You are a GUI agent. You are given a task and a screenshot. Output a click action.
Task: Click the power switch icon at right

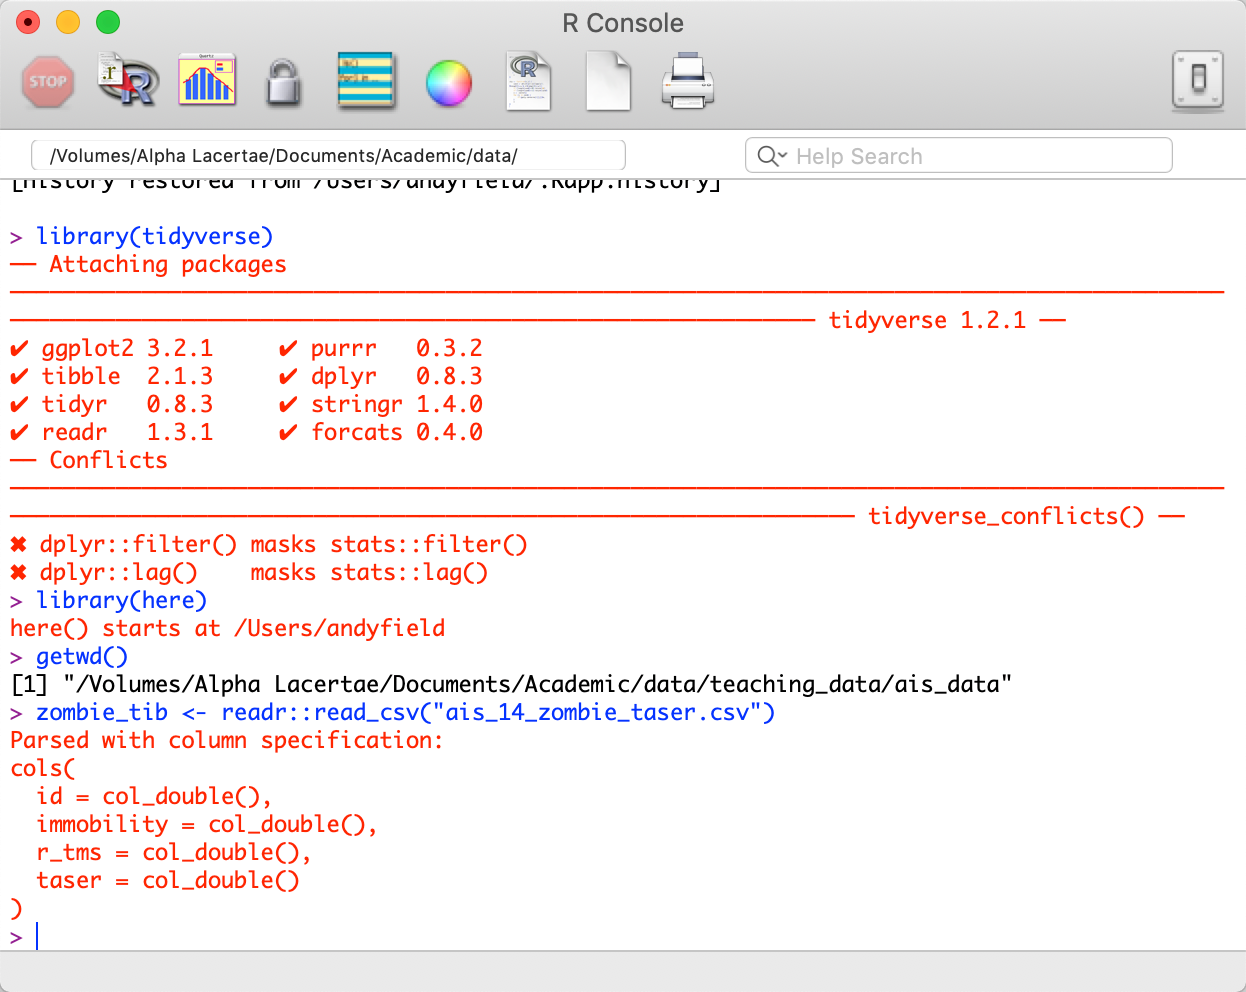tap(1198, 80)
